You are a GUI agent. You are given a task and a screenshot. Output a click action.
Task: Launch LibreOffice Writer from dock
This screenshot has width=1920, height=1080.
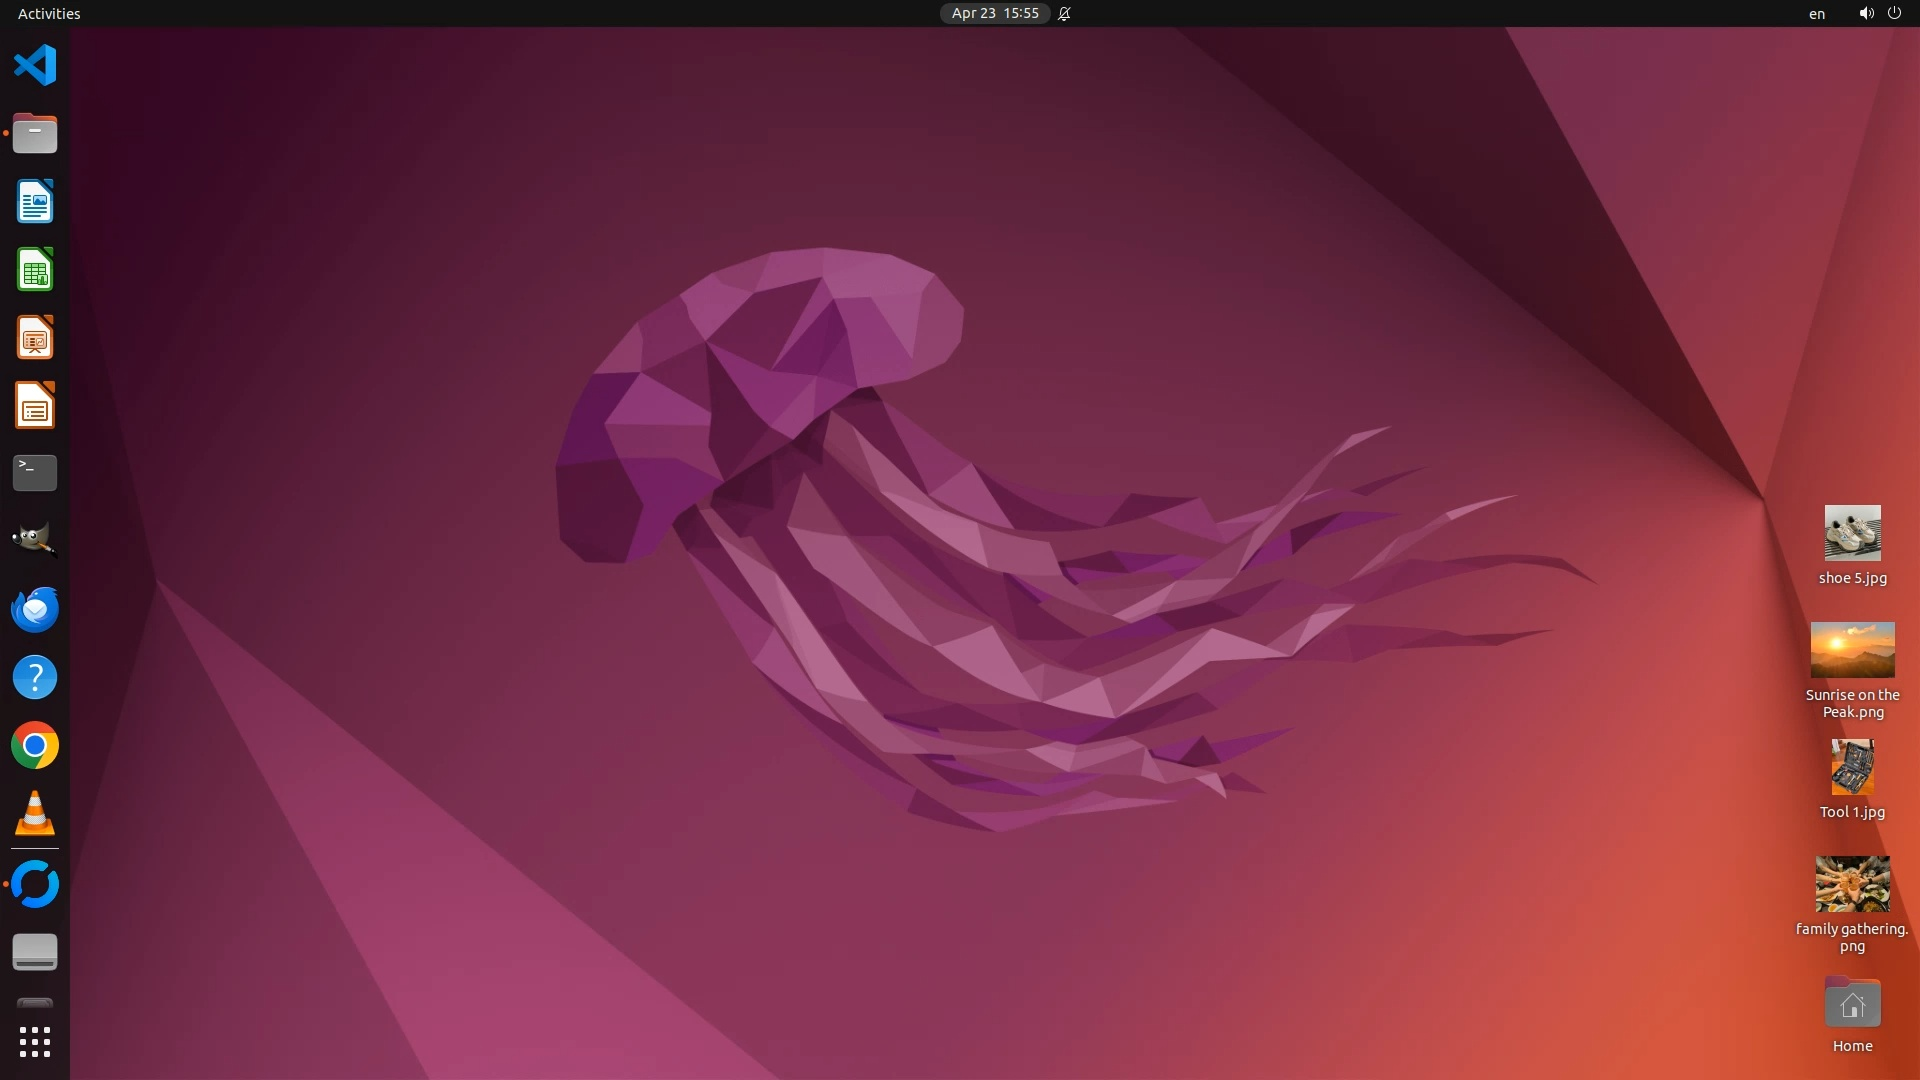[x=35, y=202]
